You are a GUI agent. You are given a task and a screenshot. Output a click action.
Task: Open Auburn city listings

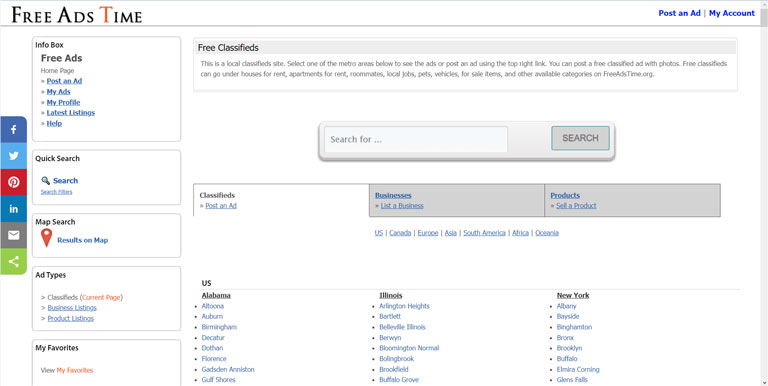tap(212, 316)
